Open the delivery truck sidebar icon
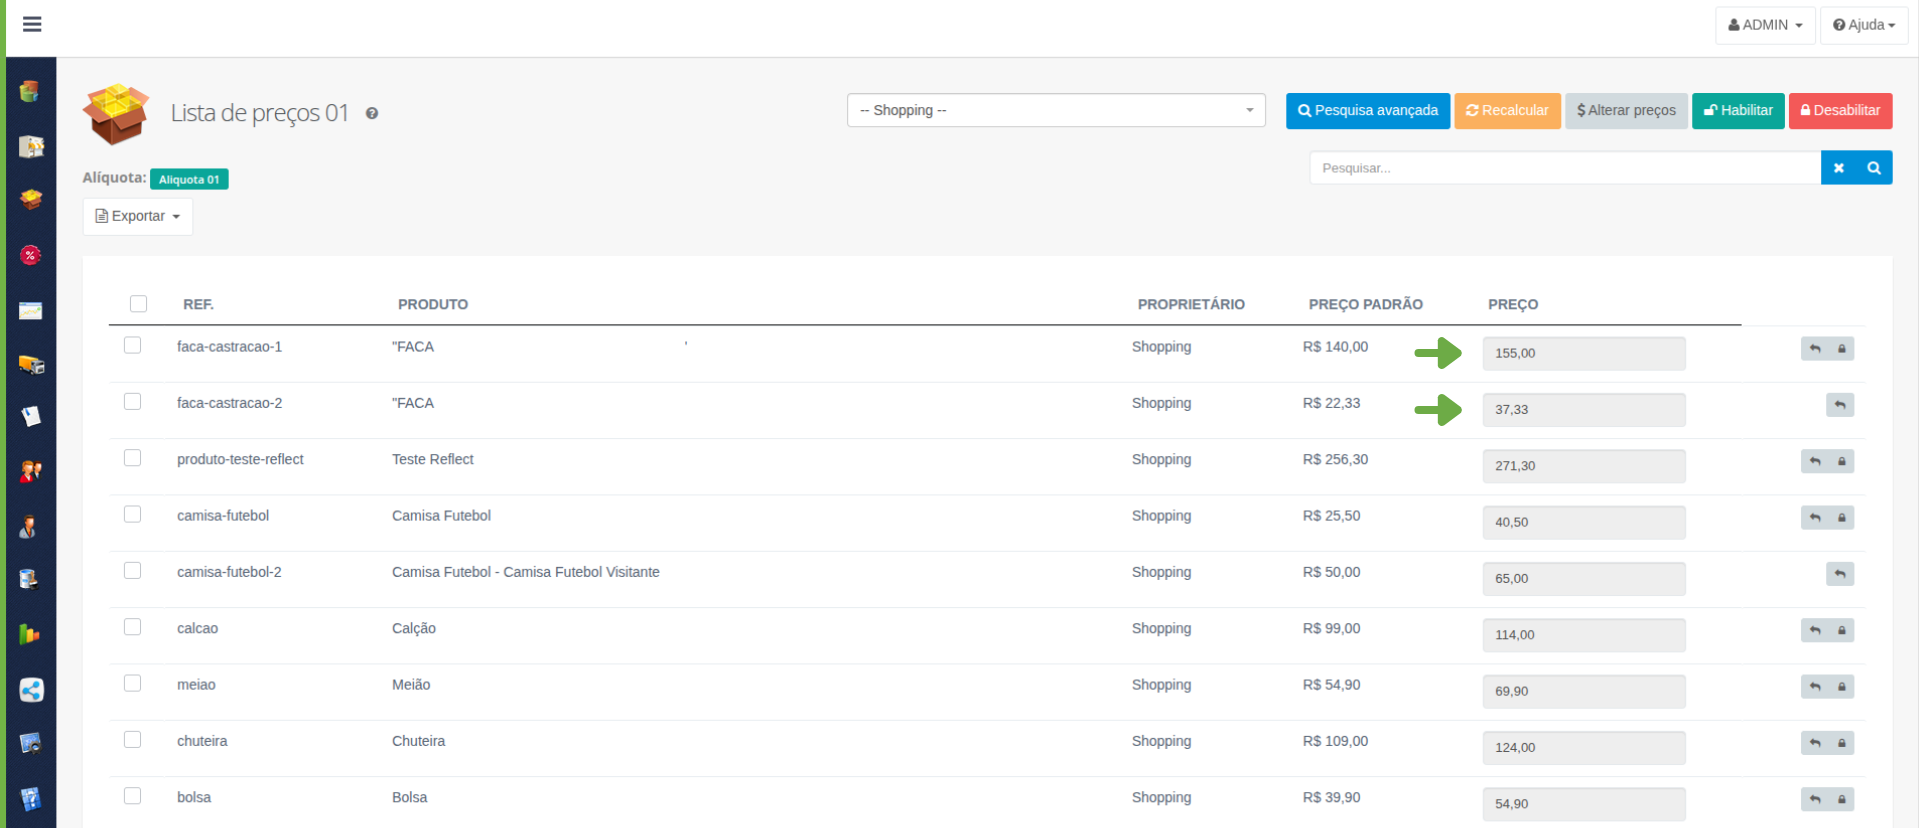Viewport: 1919px width, 828px height. point(31,365)
